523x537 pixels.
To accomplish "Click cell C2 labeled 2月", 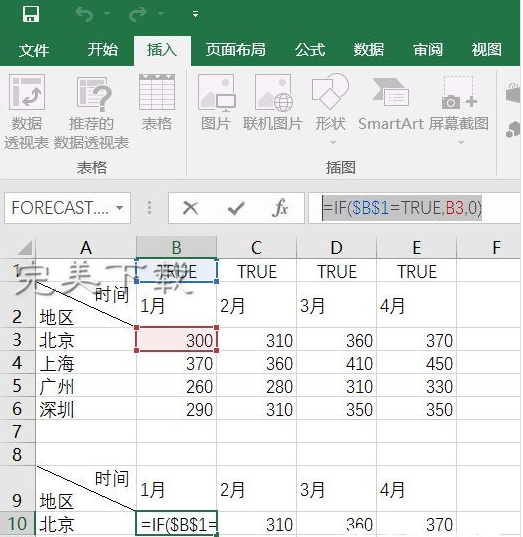I will 257,305.
